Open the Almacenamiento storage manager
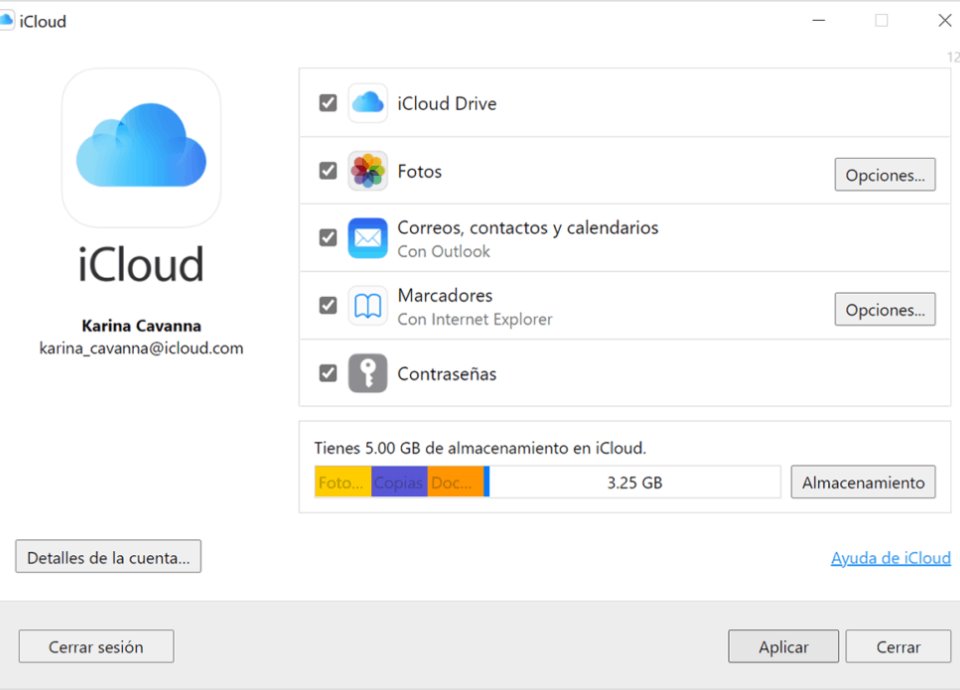Screen dimensions: 960x690 (863, 482)
